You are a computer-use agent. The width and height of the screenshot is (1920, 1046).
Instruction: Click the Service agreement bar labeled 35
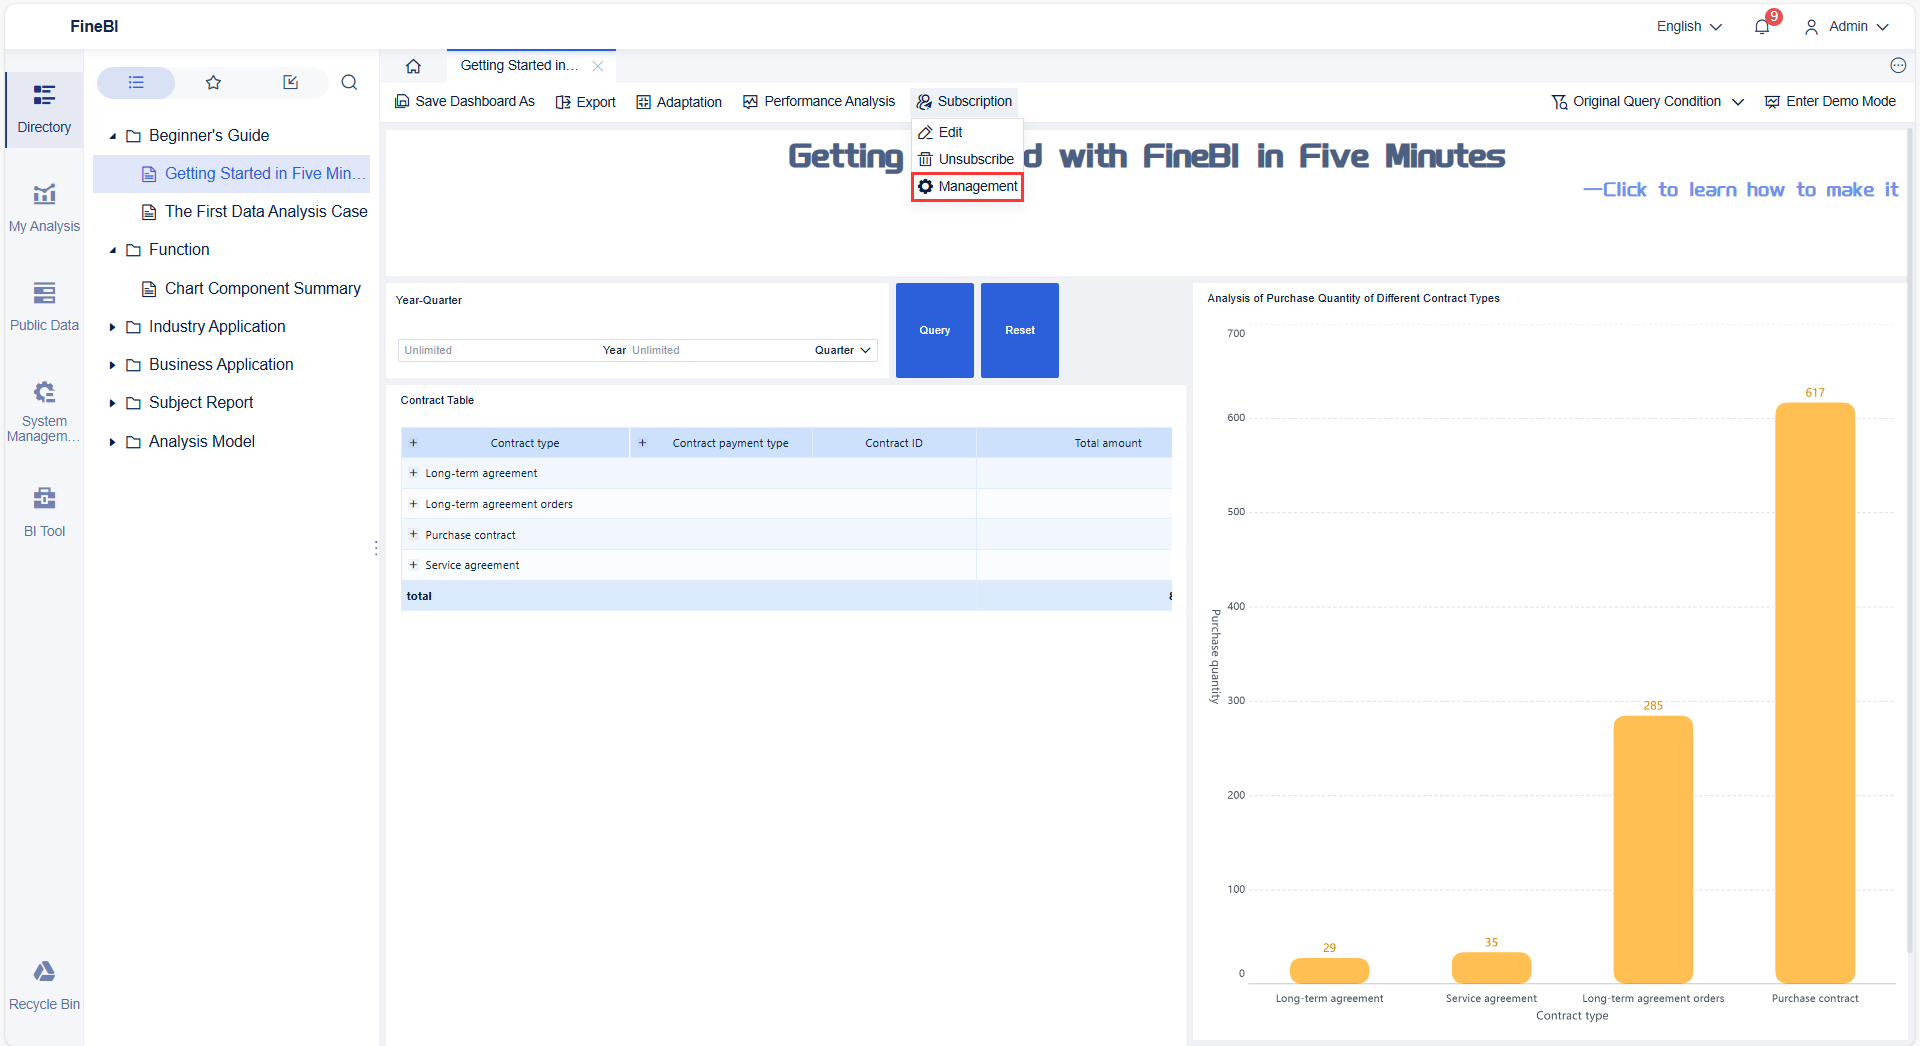click(x=1491, y=968)
